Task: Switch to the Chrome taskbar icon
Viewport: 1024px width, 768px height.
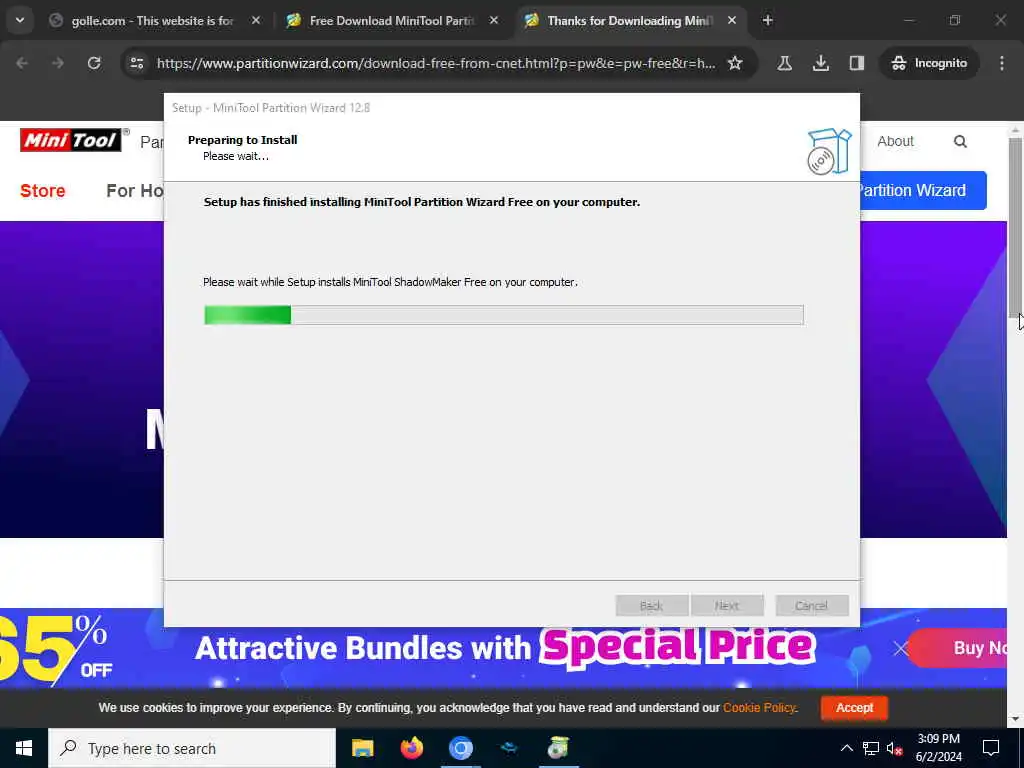Action: click(460, 748)
